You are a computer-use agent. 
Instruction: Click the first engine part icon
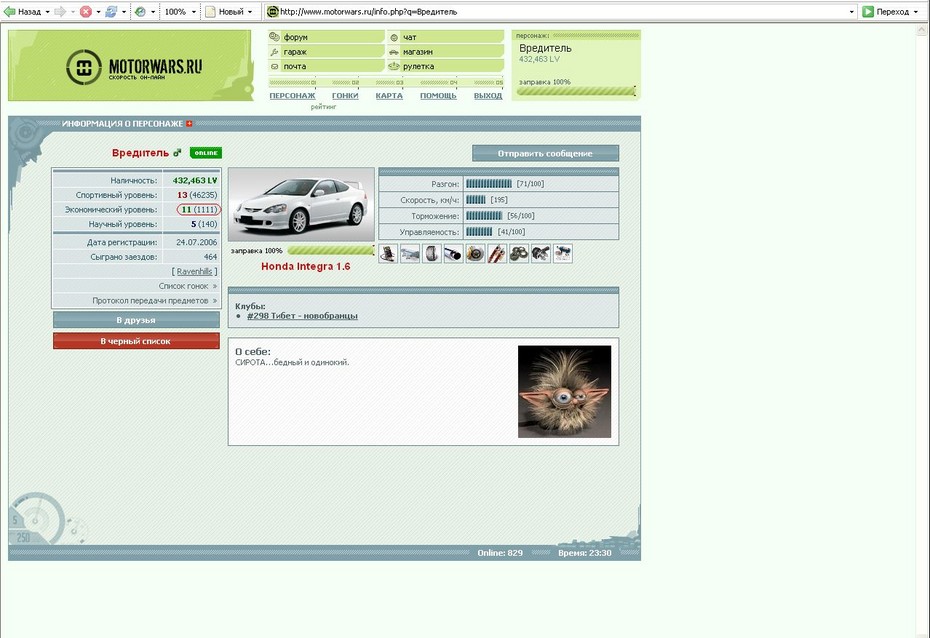388,254
